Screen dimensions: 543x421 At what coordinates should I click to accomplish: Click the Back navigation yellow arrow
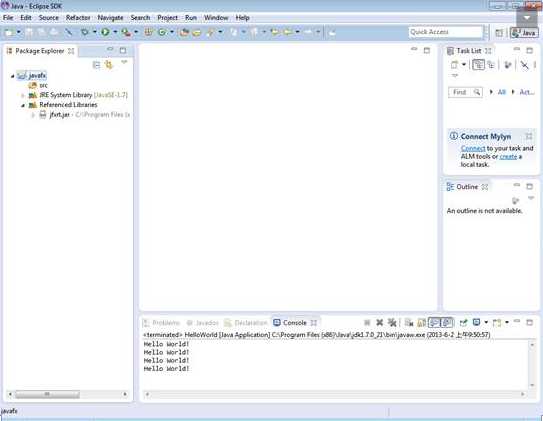tap(287, 32)
